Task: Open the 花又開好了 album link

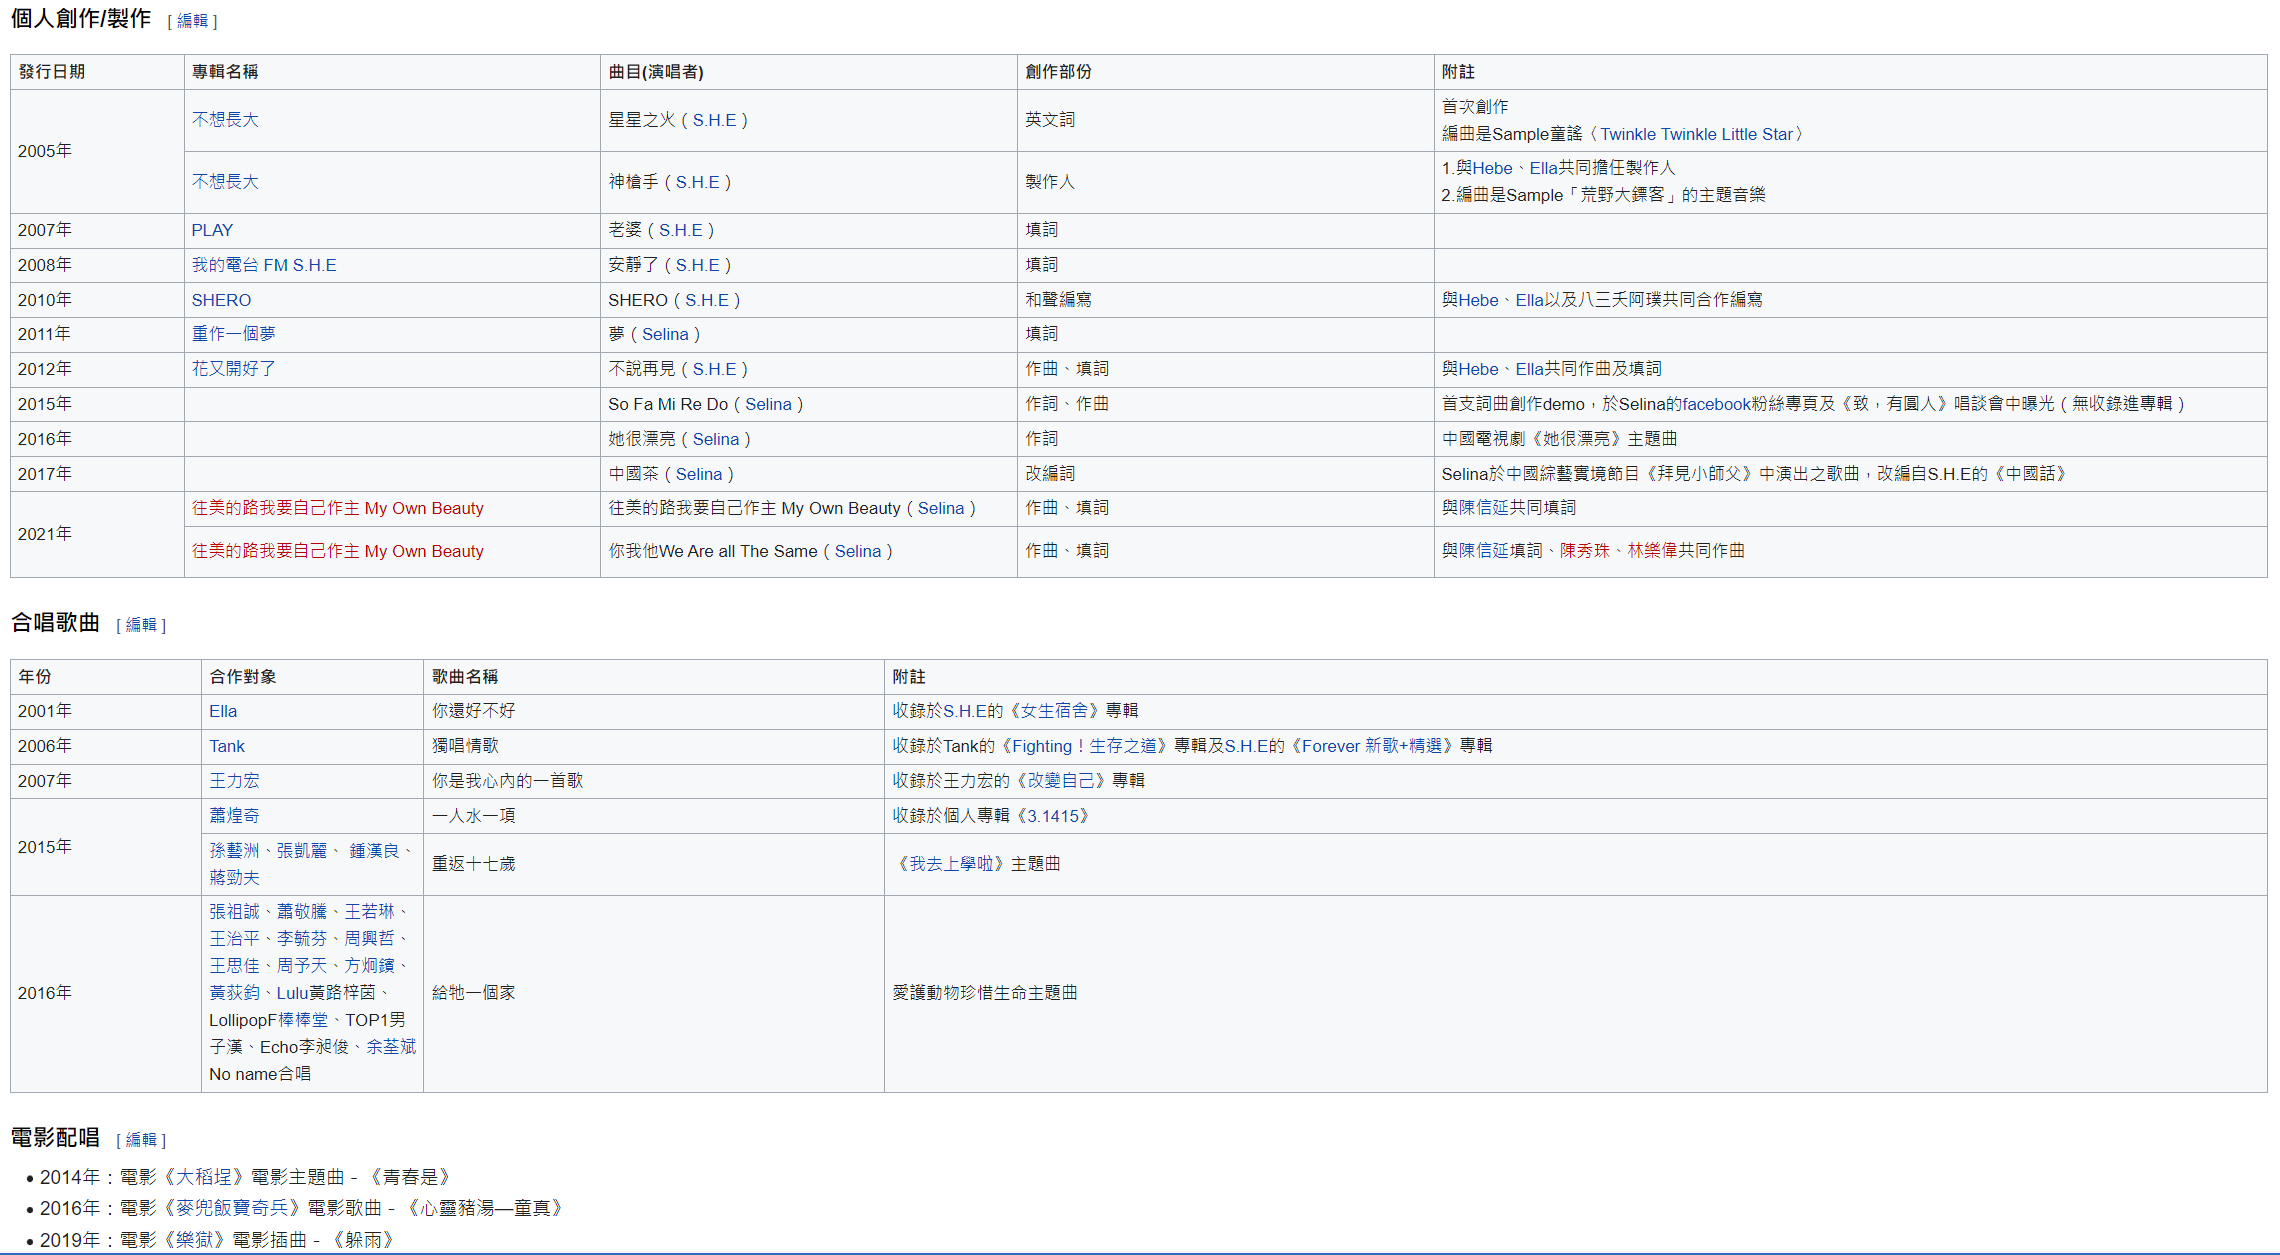Action: coord(233,369)
